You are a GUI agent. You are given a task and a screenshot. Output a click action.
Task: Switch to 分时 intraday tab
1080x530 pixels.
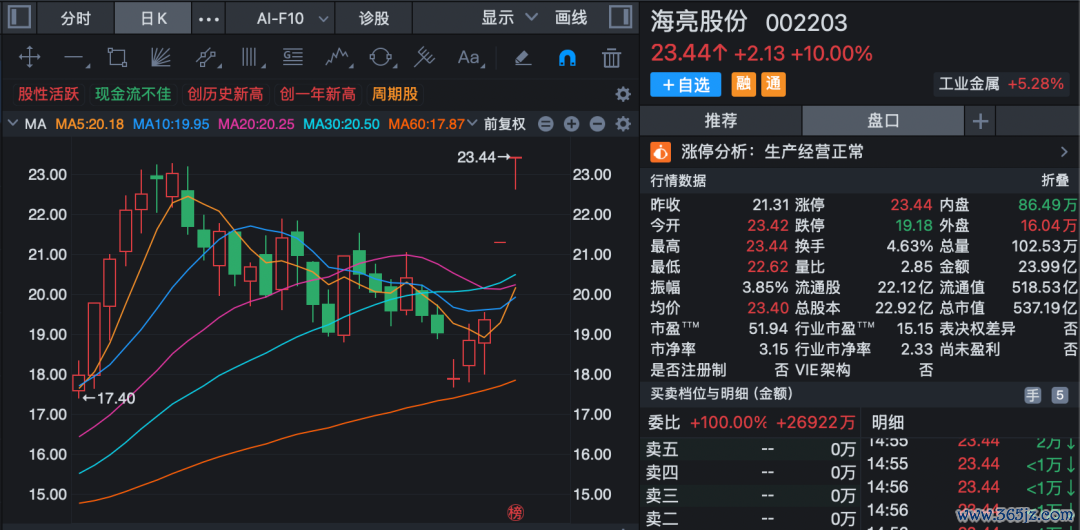[x=76, y=18]
